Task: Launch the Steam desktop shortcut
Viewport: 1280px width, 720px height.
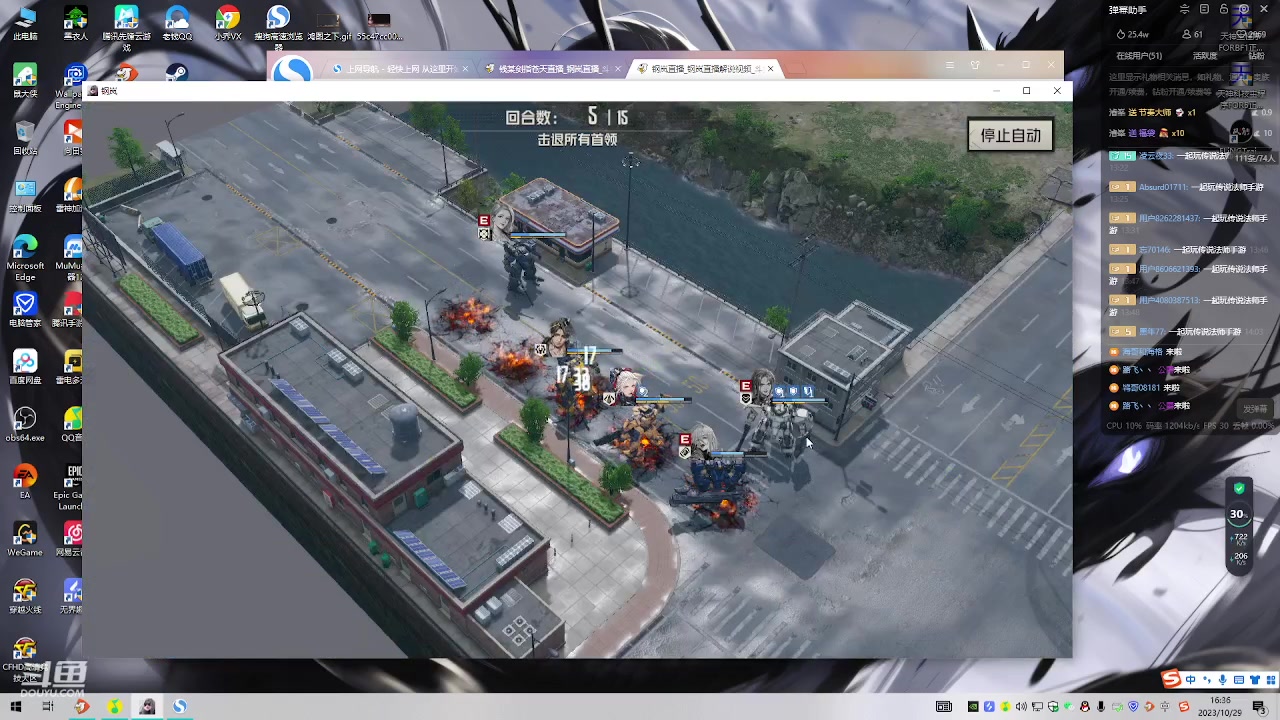Action: tap(176, 73)
